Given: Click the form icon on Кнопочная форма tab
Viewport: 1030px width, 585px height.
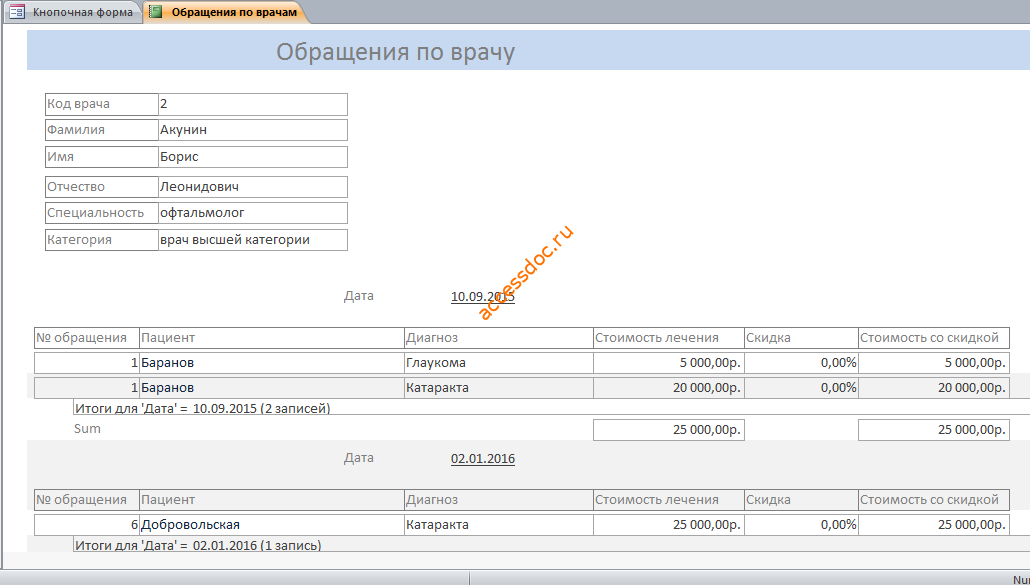Looking at the screenshot, I should (17, 12).
